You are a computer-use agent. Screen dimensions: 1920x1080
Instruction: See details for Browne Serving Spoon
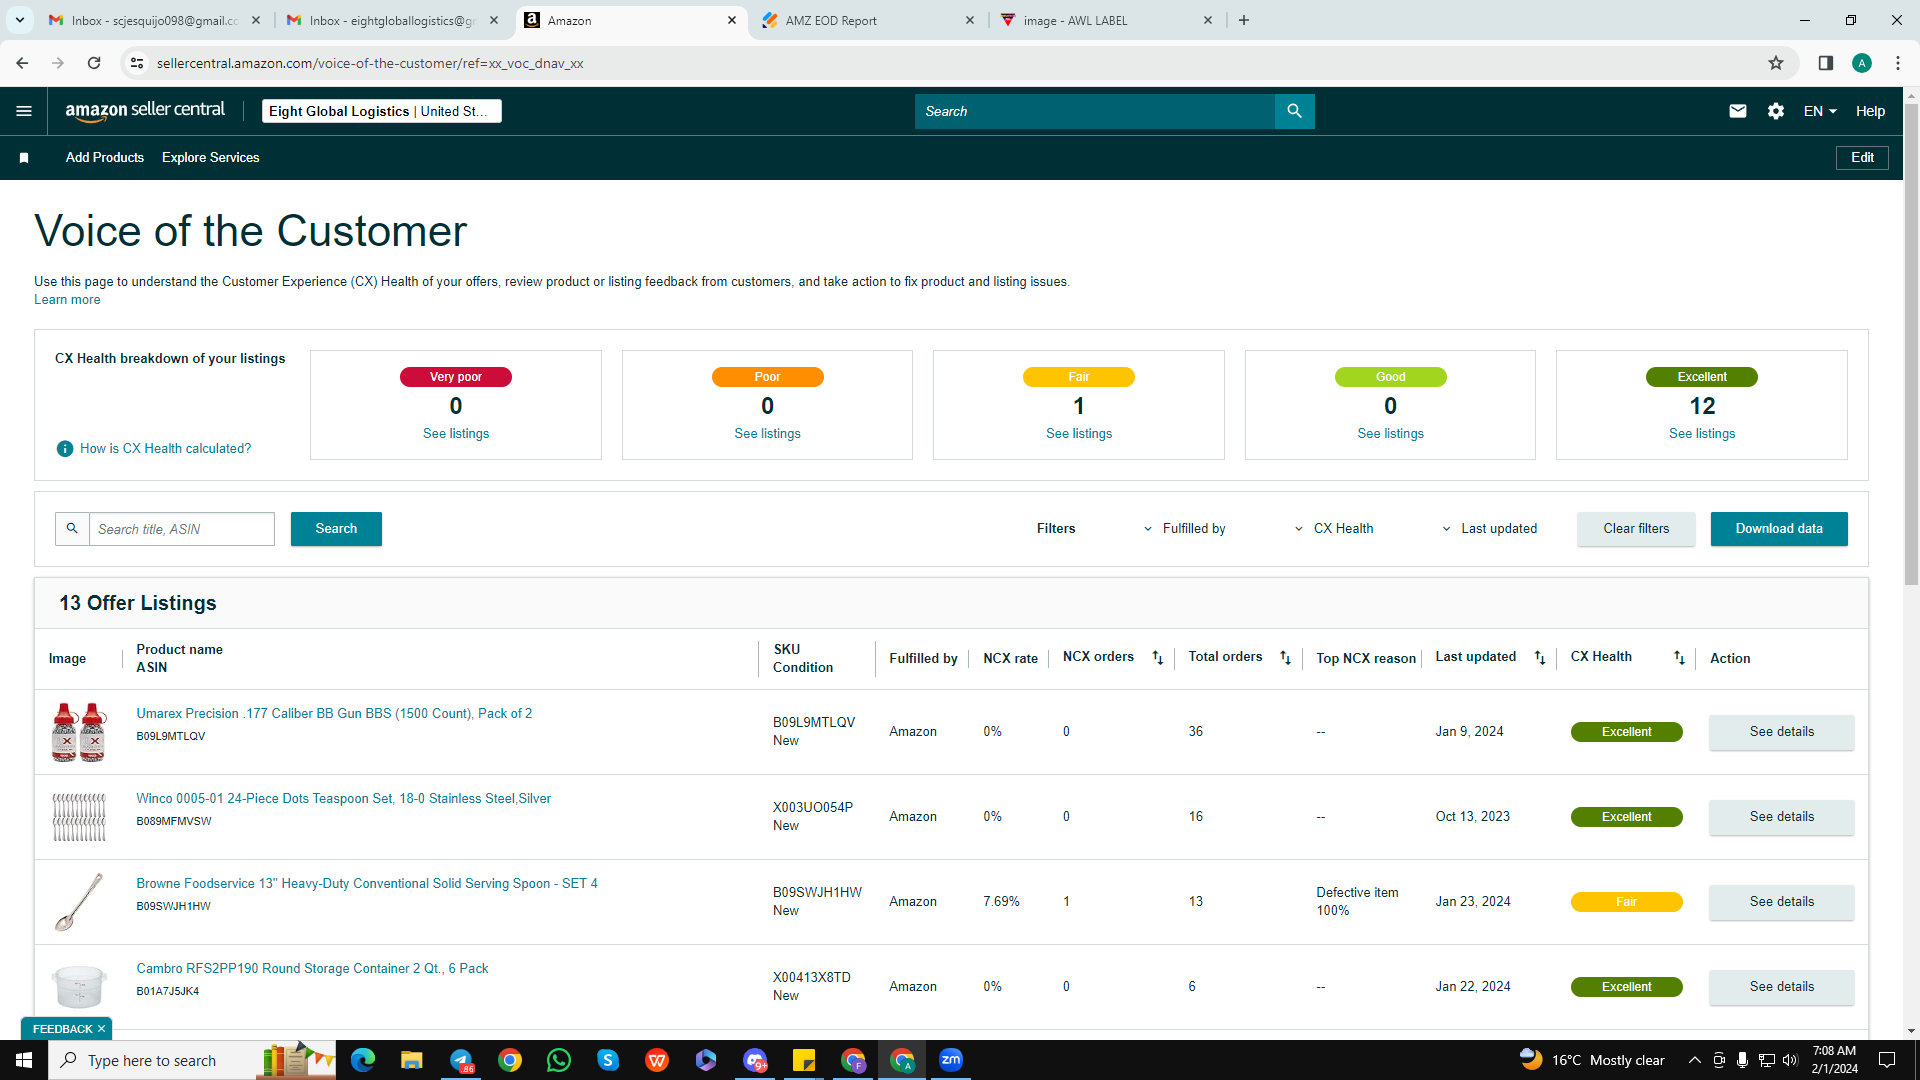click(1782, 902)
